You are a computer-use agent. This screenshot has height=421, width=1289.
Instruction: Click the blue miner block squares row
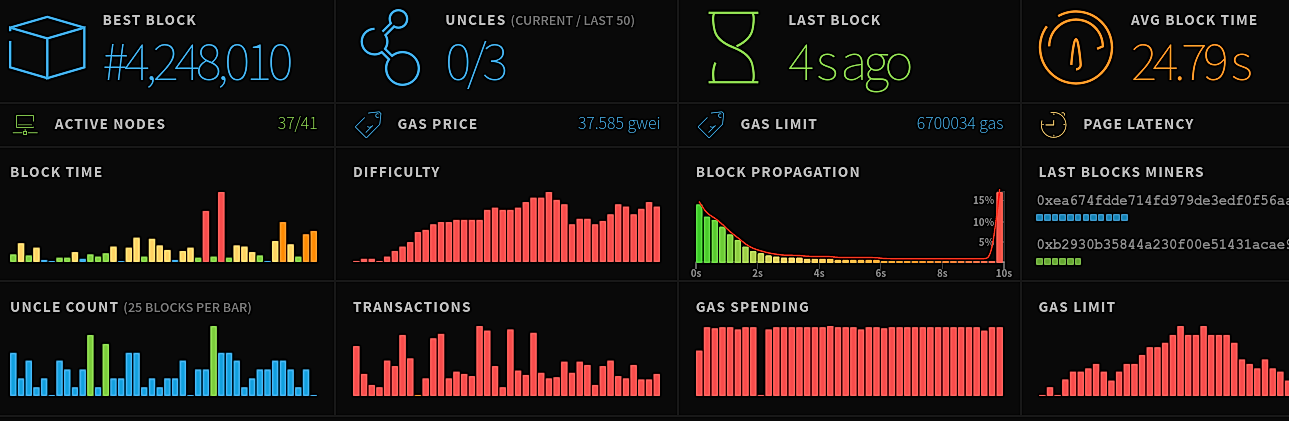pyautogui.click(x=1082, y=217)
